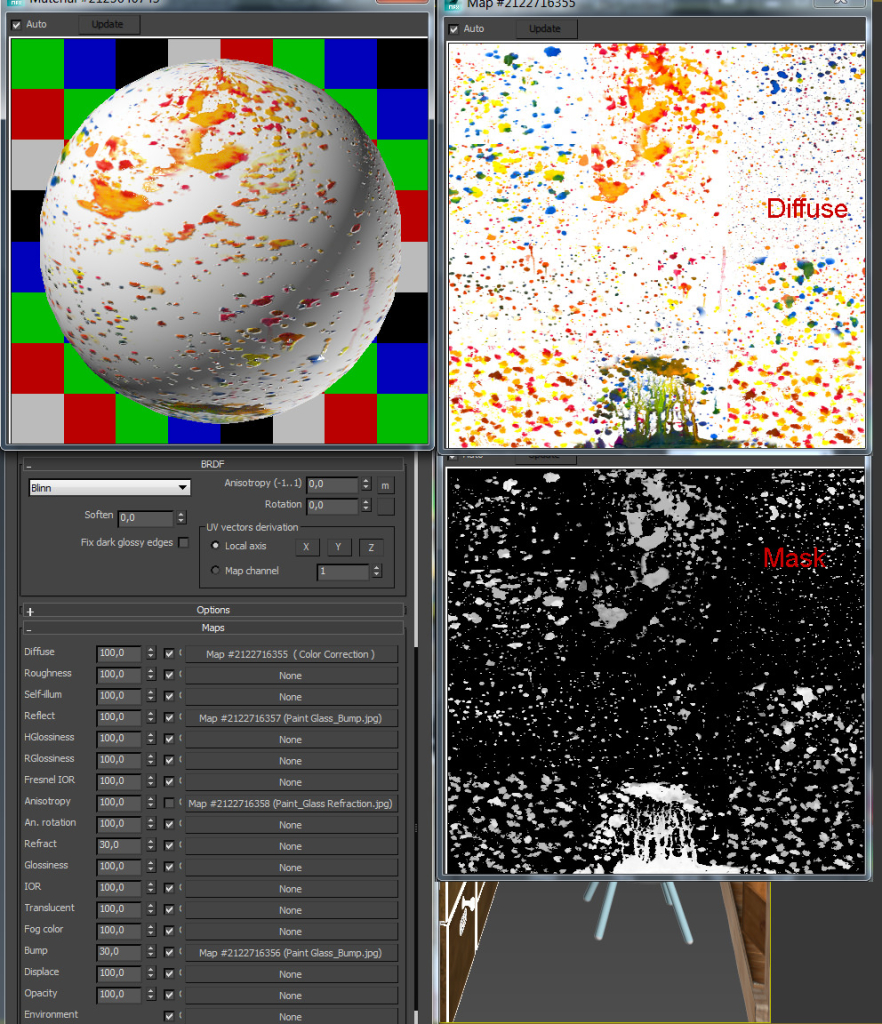
Task: Click the Z local axis button
Action: pyautogui.click(x=370, y=547)
